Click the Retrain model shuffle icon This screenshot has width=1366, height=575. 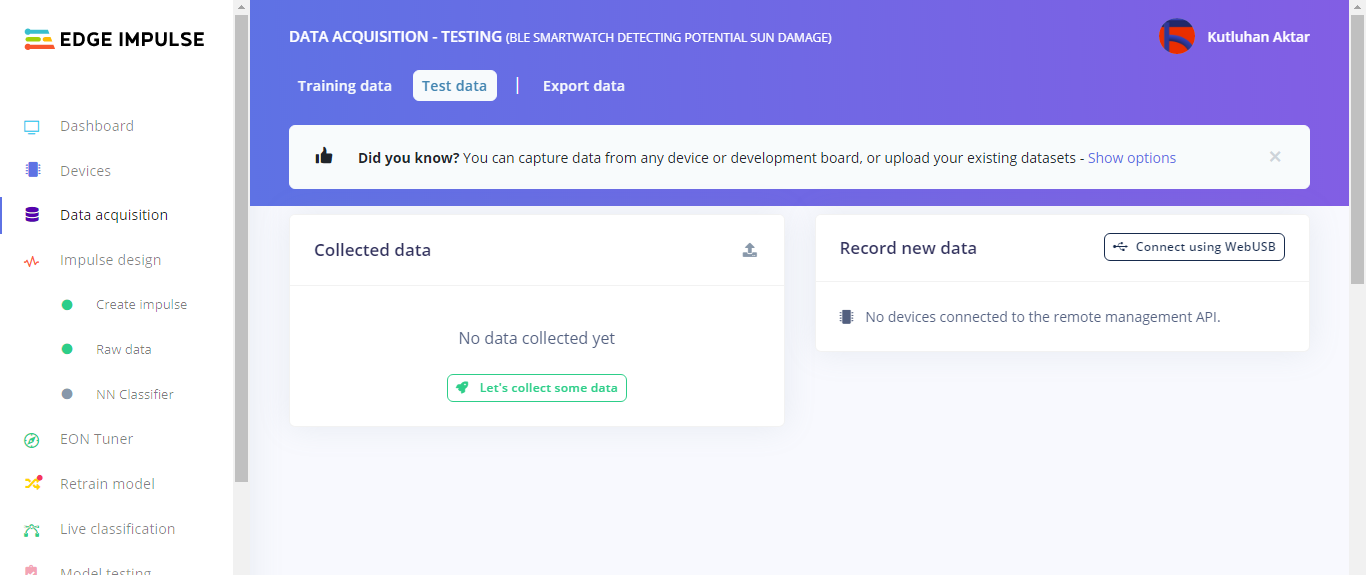coord(32,484)
